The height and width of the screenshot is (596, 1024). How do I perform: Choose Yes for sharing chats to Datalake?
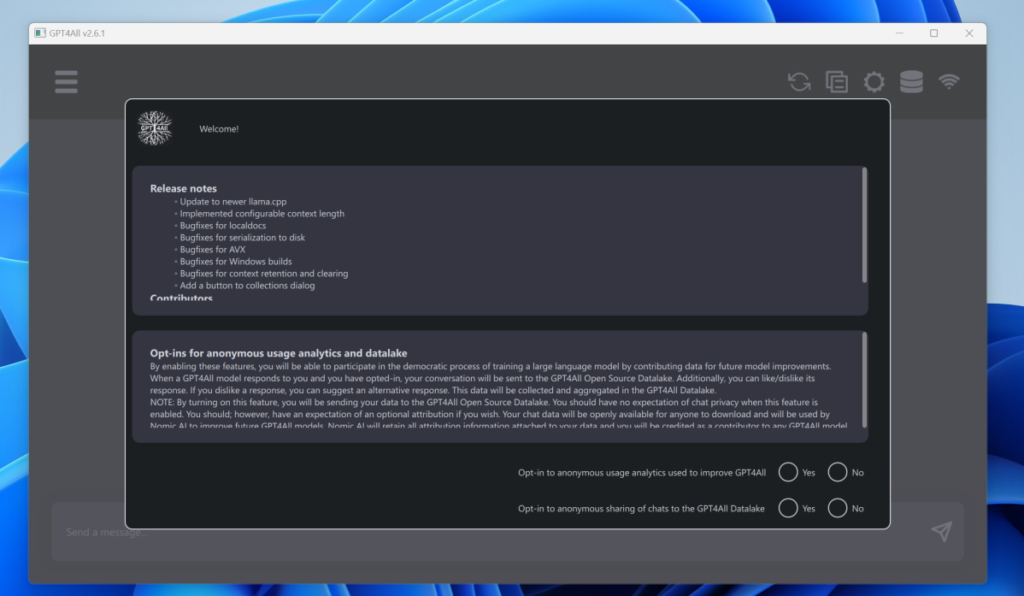788,508
